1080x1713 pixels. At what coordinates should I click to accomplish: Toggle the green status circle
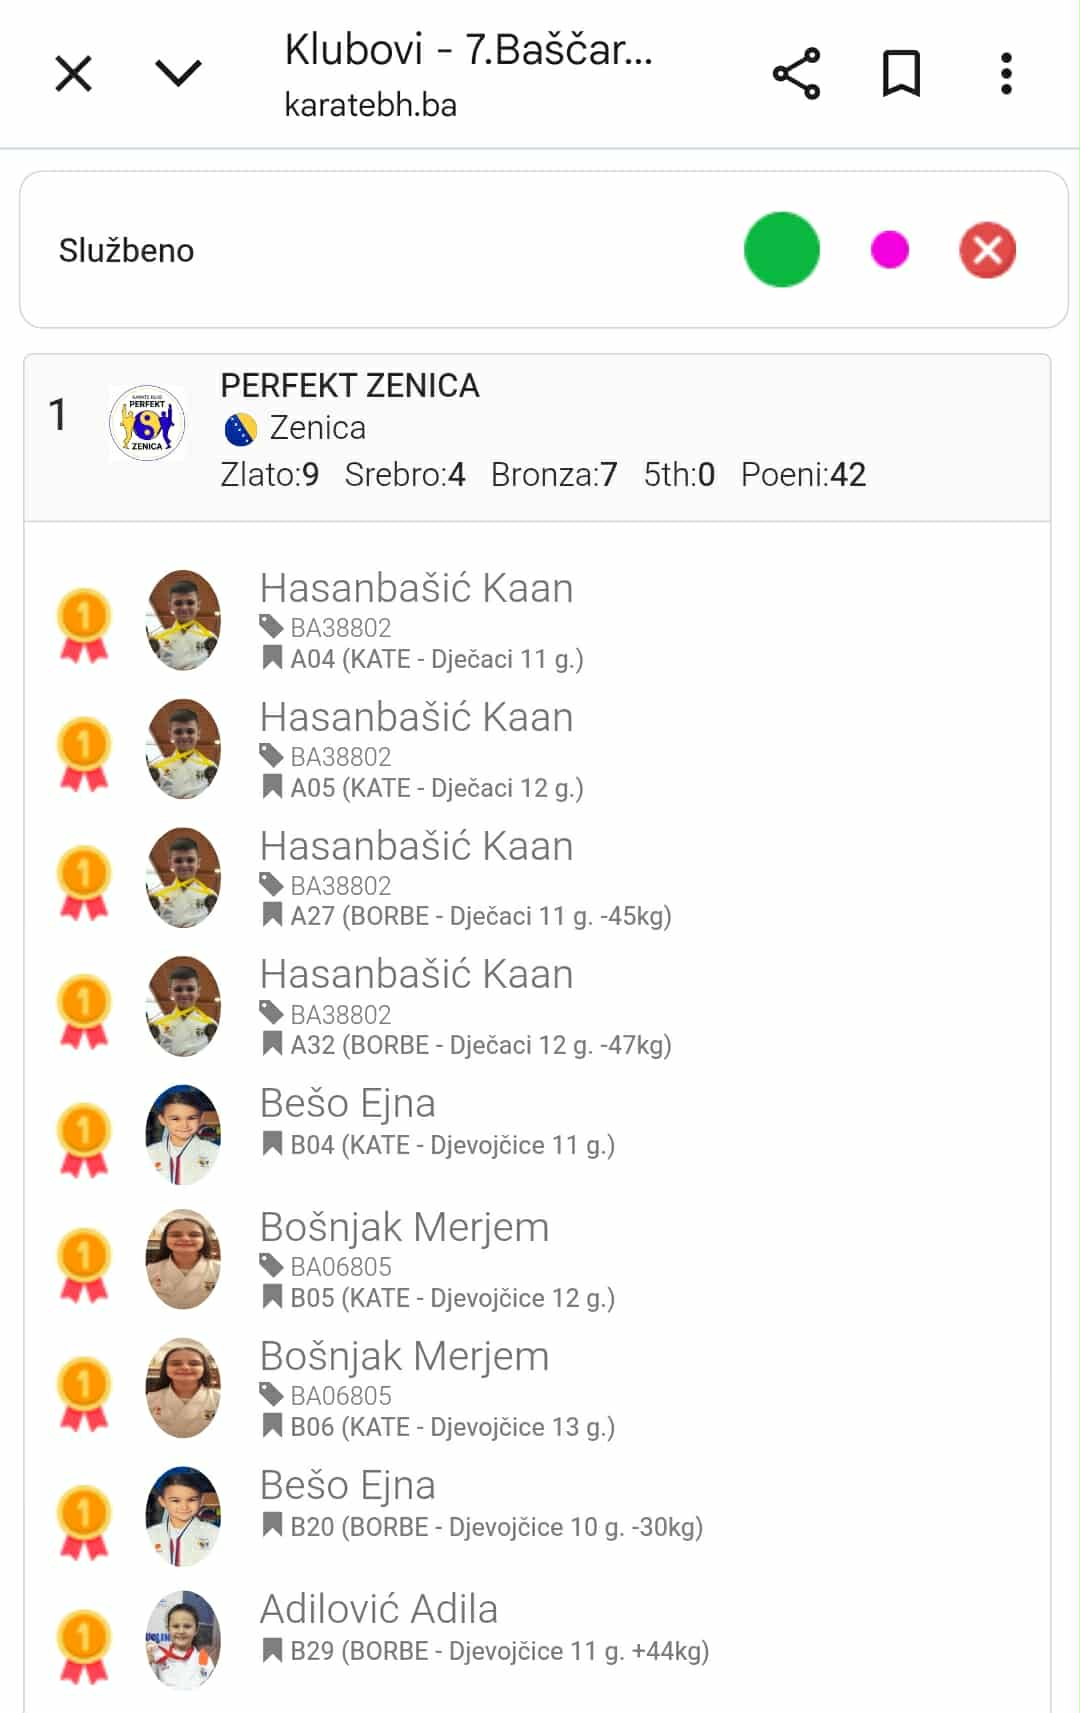pos(782,250)
